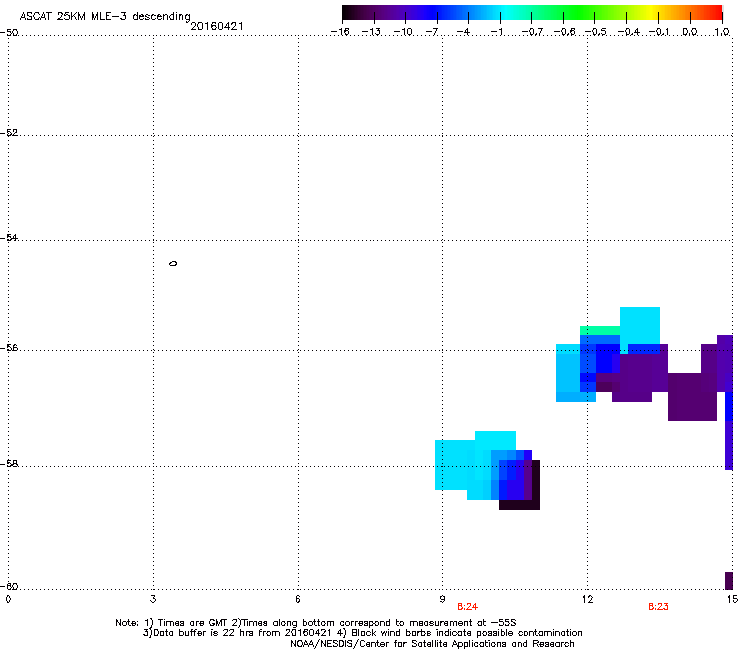Image resolution: width=740 pixels, height=650 pixels.
Task: Click the note about Data buffer is 22 hrs
Action: pos(362,633)
